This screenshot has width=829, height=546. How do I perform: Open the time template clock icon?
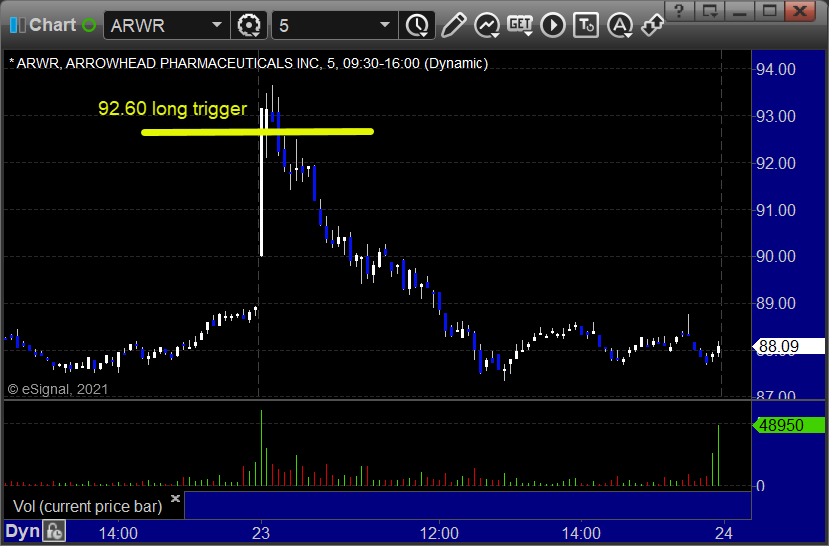(x=418, y=25)
